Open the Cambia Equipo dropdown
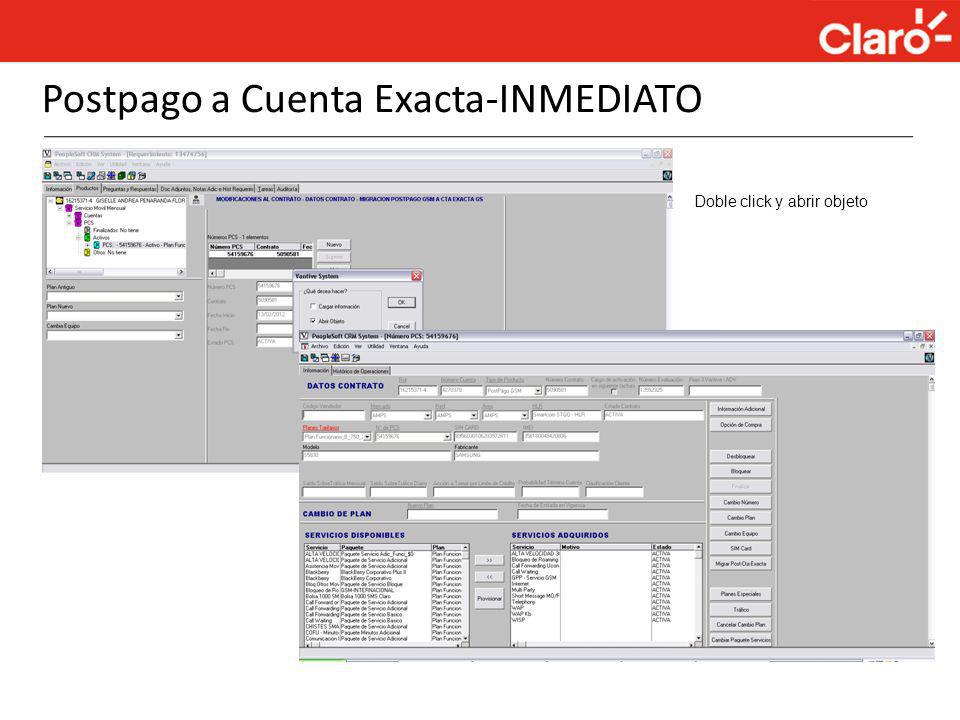Image resolution: width=960 pixels, height=720 pixels. (x=178, y=336)
